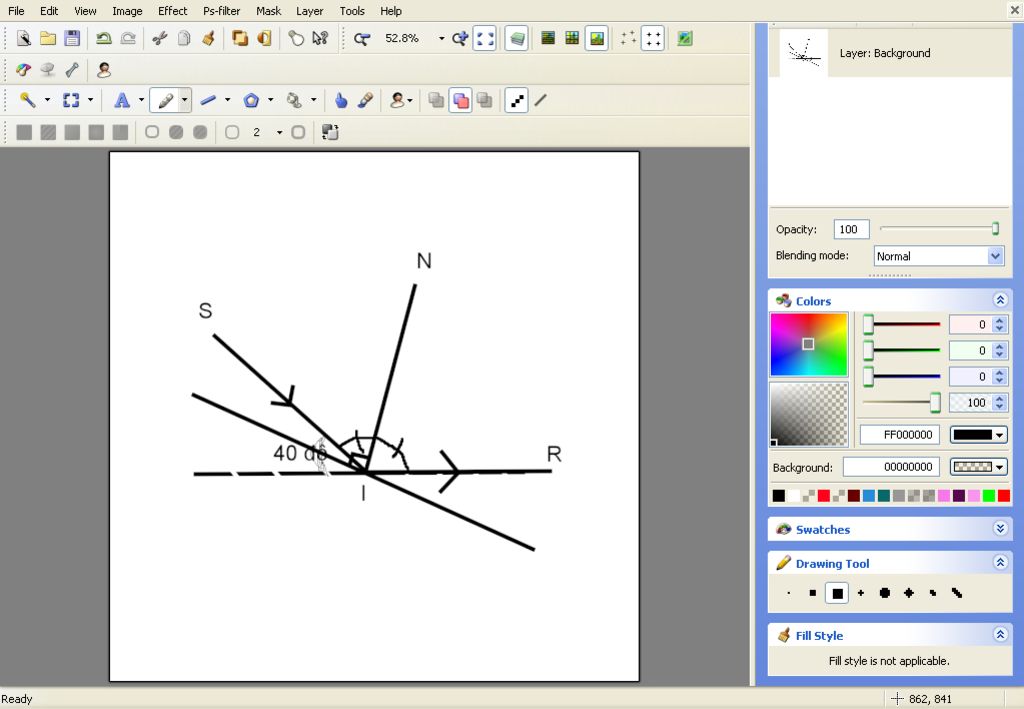Toggle the fit-to-window corners button
This screenshot has height=709, width=1024.
[485, 39]
